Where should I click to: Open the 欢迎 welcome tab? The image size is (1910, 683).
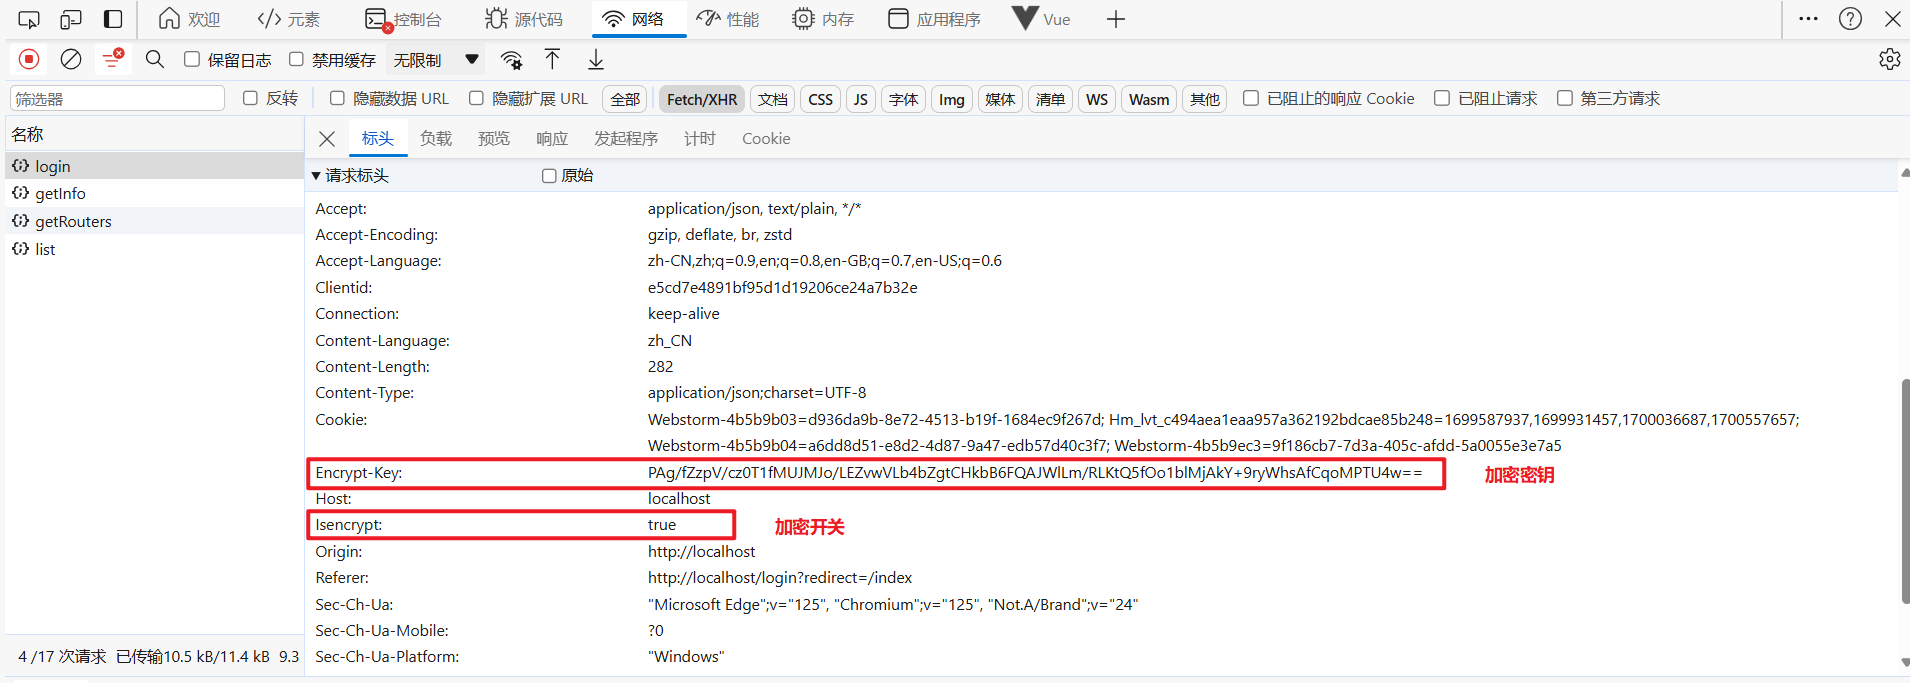189,19
